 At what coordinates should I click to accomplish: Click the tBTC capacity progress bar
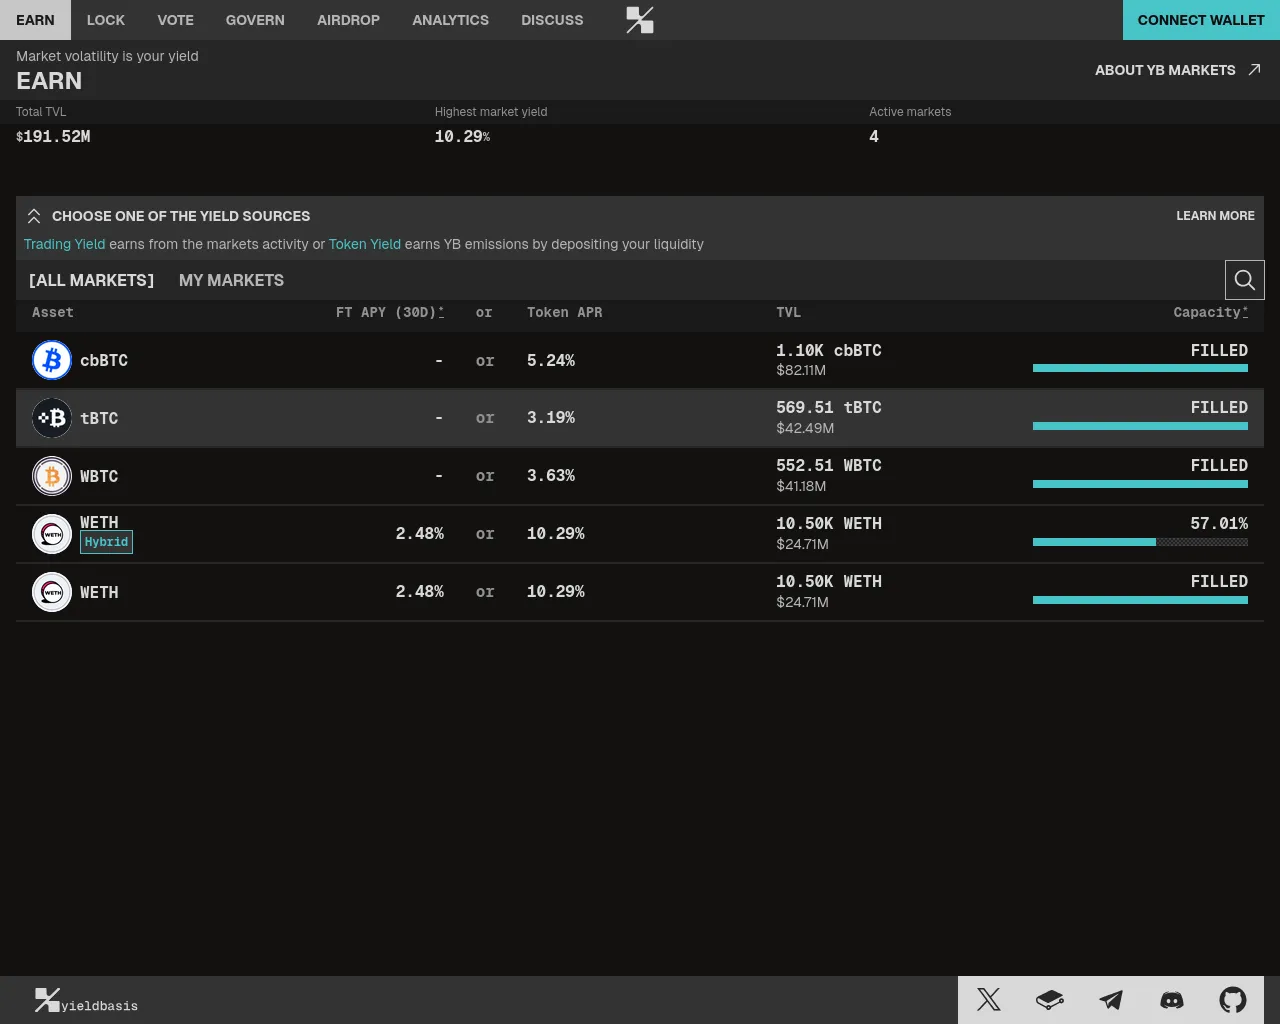(x=1140, y=426)
